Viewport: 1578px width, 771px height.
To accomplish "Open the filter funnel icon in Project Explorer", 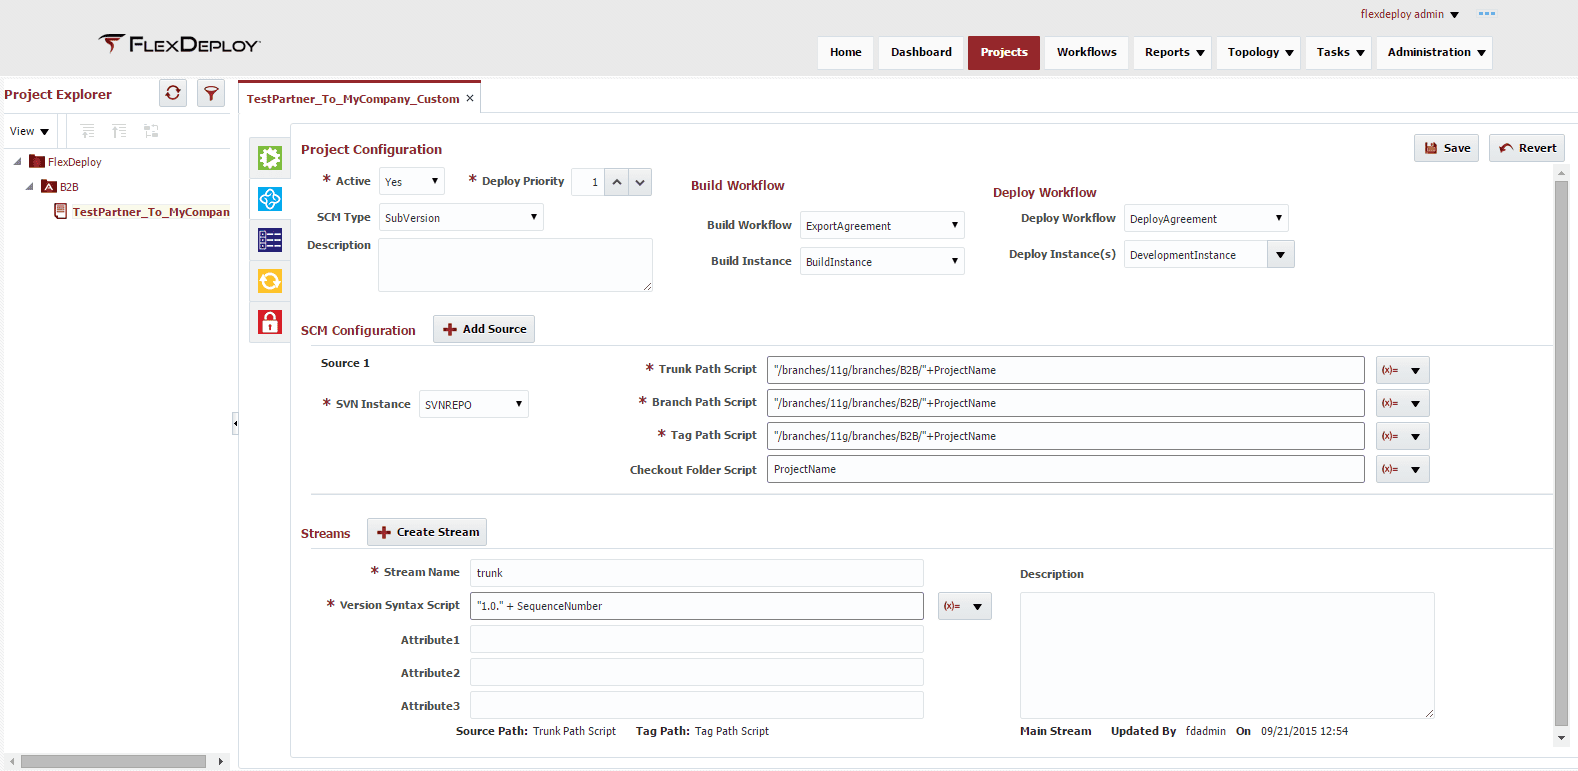I will [211, 93].
